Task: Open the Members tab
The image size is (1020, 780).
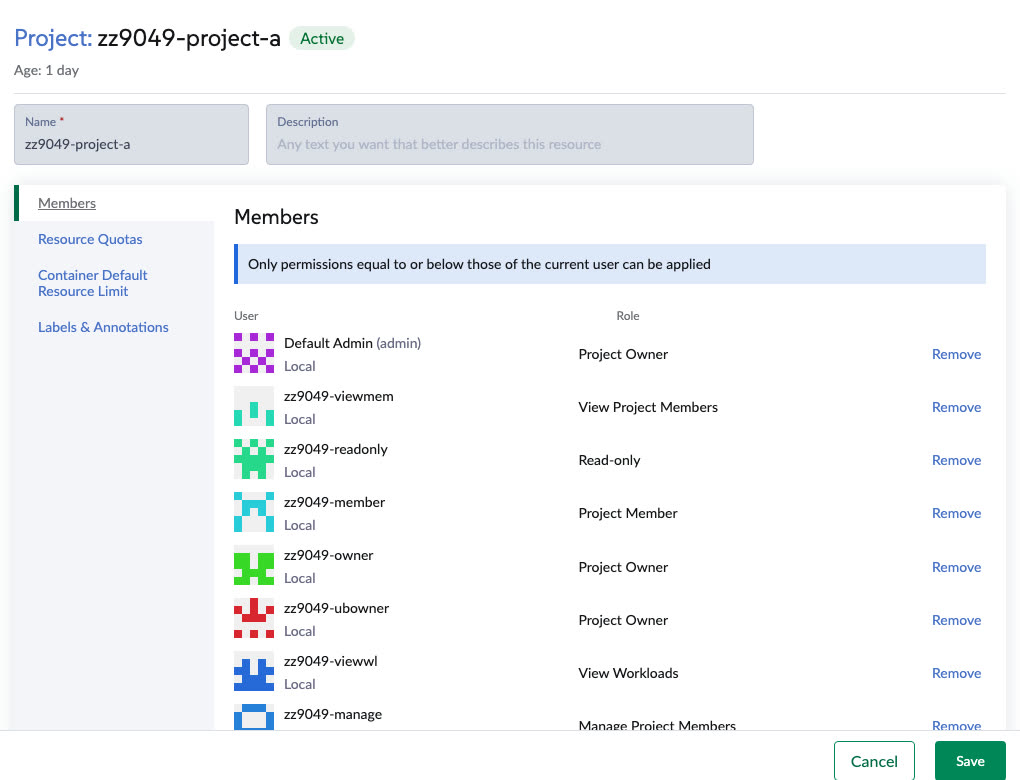Action: click(67, 203)
